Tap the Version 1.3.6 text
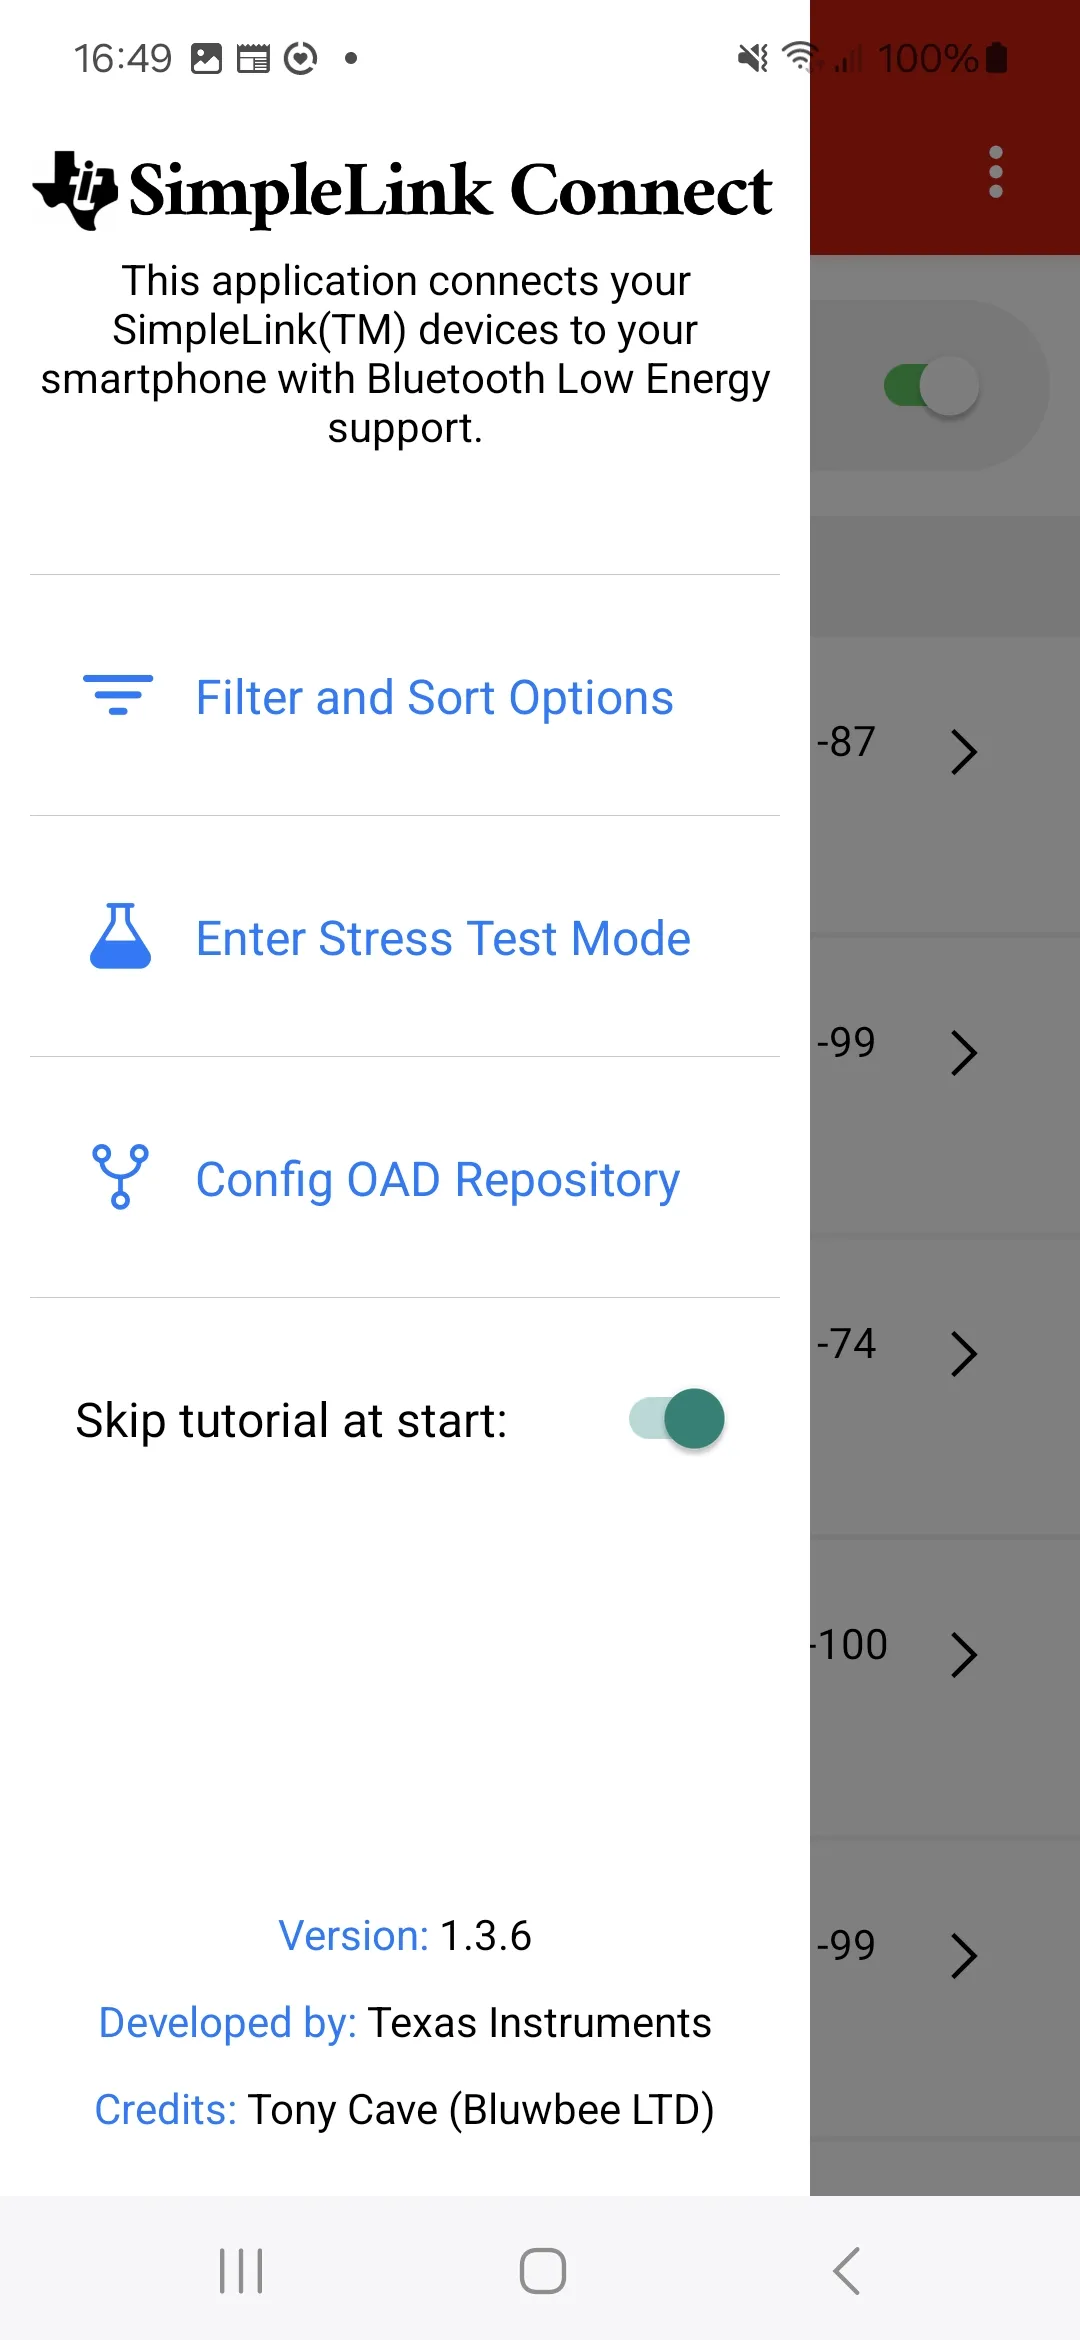 [x=405, y=1936]
